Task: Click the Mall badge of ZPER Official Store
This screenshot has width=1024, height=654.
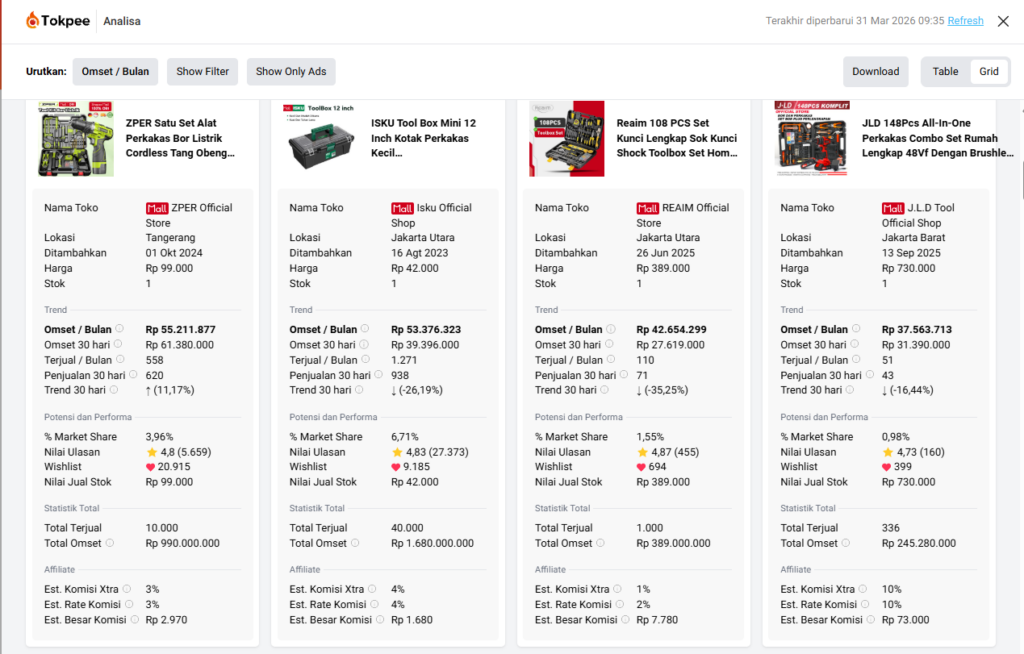Action: coord(157,208)
